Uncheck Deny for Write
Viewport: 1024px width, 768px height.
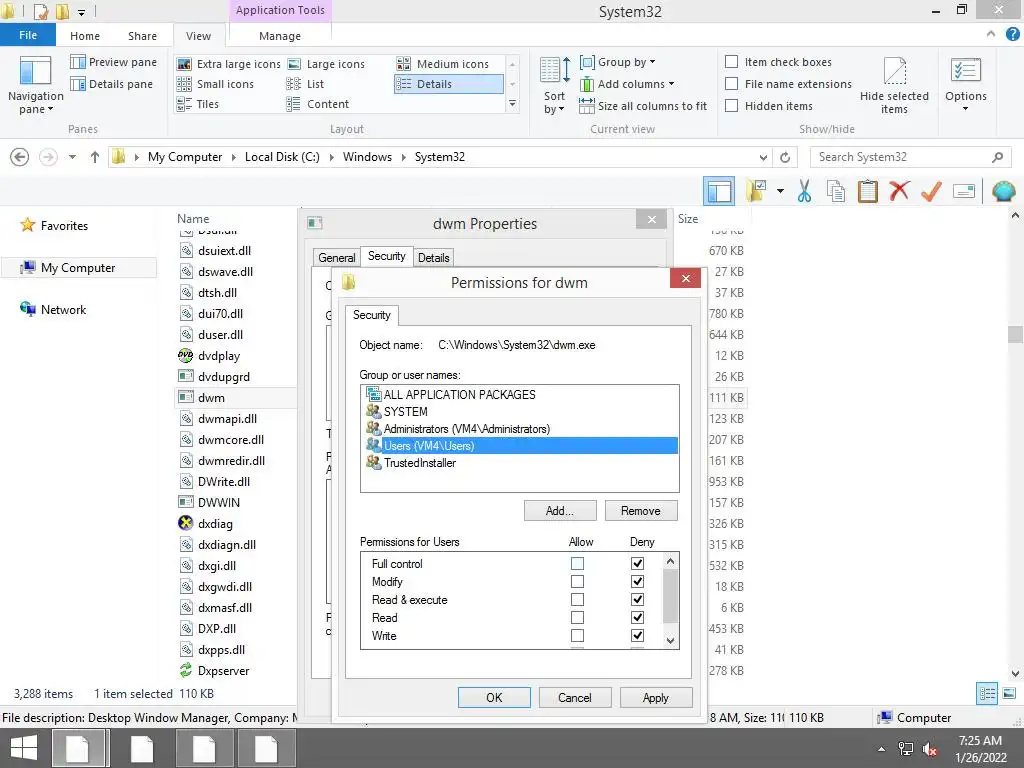[637, 635]
